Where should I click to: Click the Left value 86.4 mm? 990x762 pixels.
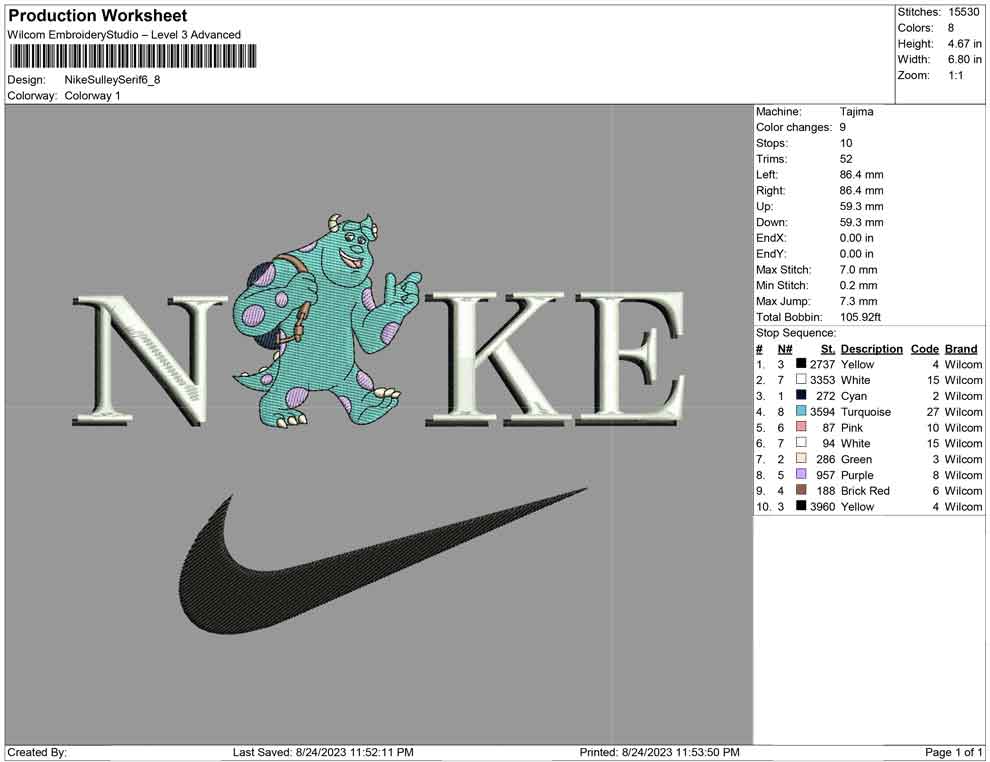click(x=861, y=175)
